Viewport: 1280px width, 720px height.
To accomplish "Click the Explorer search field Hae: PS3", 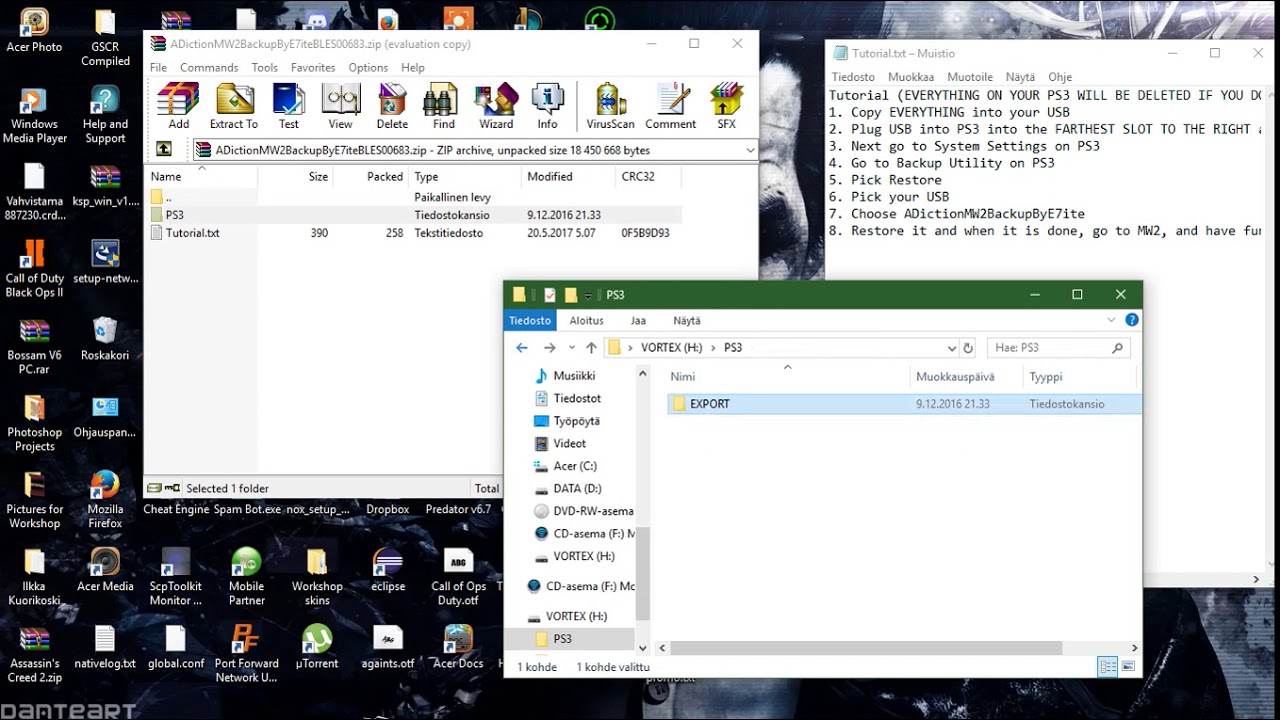I will (x=1059, y=348).
